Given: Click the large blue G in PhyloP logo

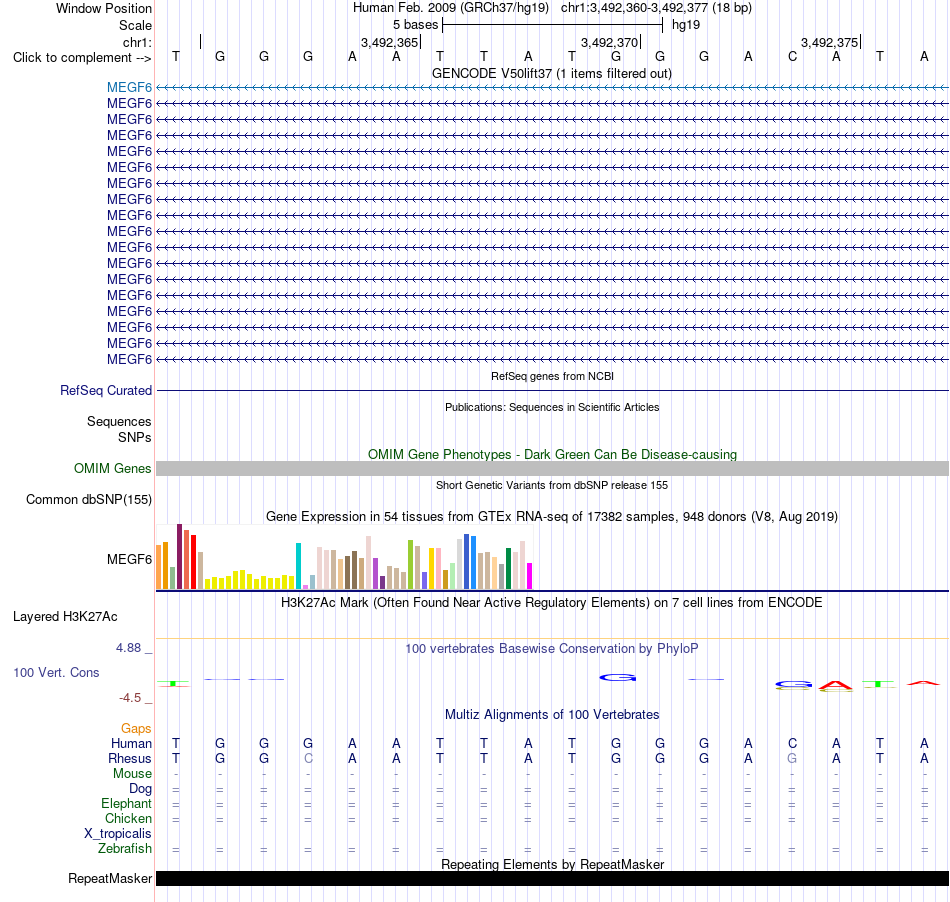Looking at the screenshot, I should pos(617,678).
